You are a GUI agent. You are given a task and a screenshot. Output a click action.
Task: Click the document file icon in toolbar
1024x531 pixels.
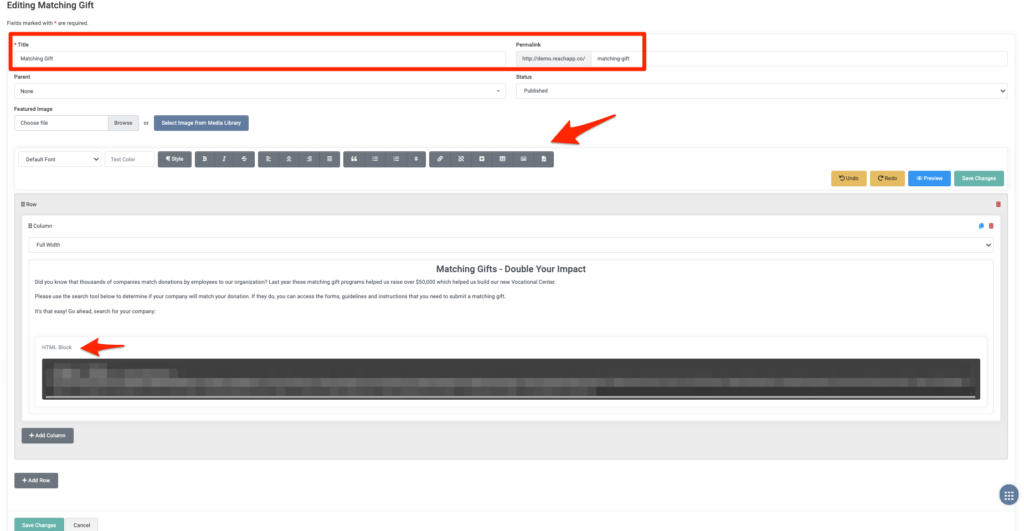click(543, 159)
